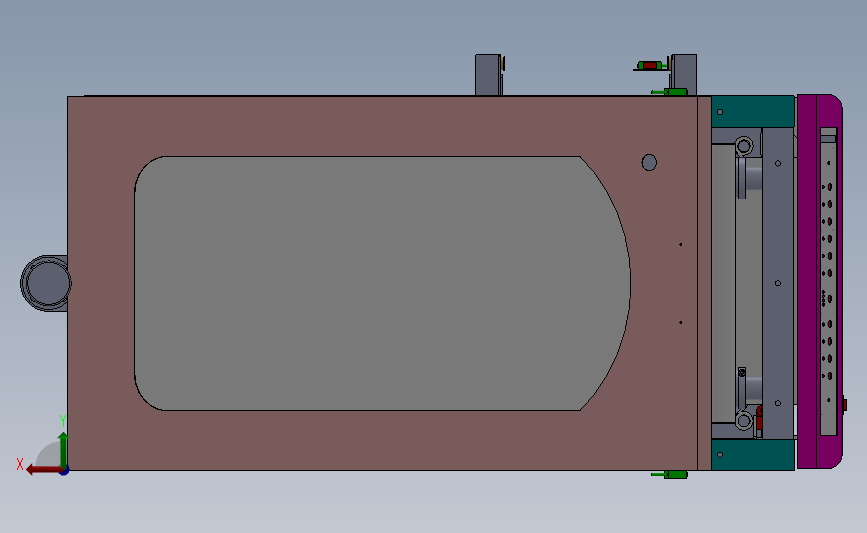Viewport: 867px width, 533px height.
Task: Click the red and green sensor at top
Action: [650, 66]
